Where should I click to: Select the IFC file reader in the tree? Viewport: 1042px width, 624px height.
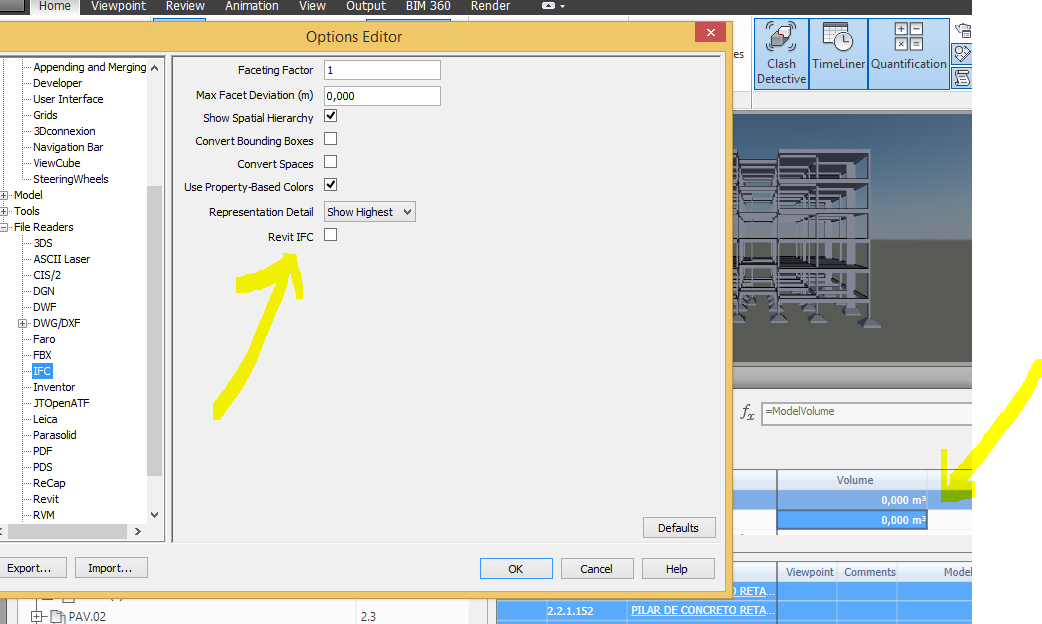pos(41,370)
